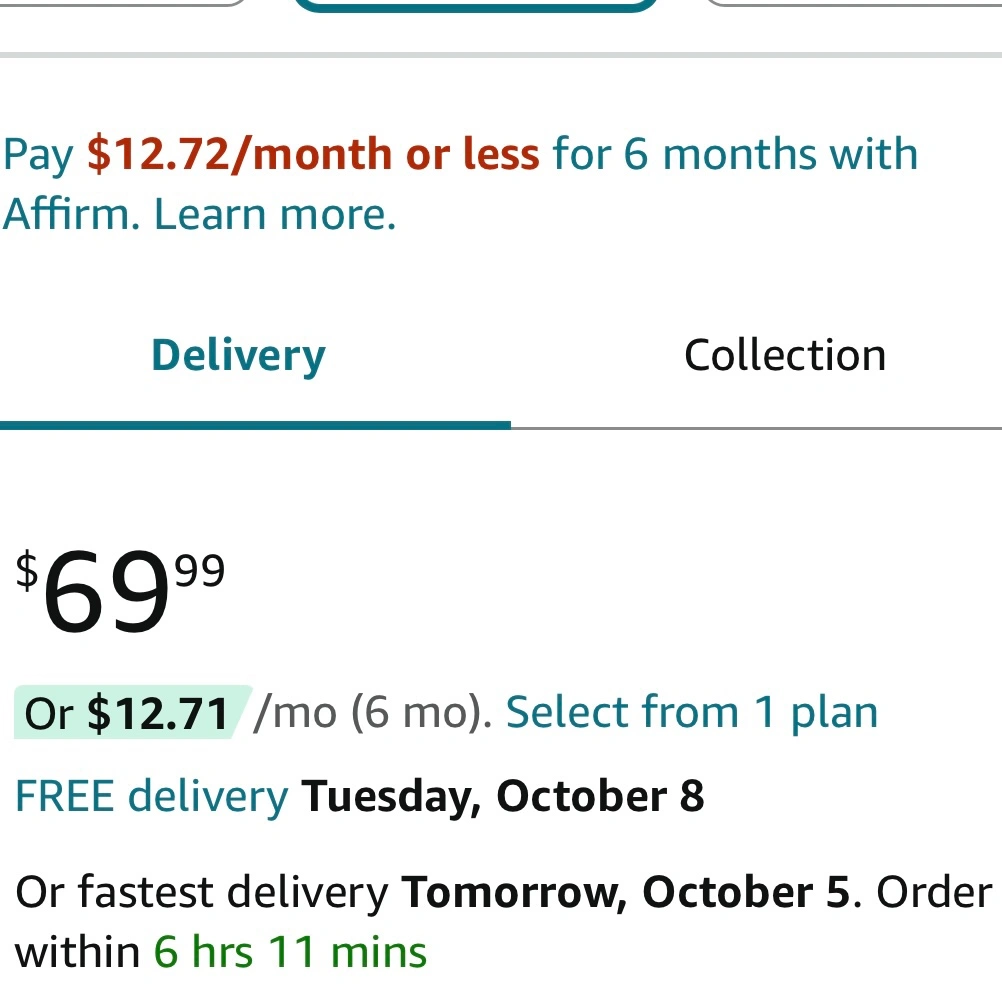Tap the "Or fastest delivery" text
The height and width of the screenshot is (1002, 1002).
(x=202, y=892)
